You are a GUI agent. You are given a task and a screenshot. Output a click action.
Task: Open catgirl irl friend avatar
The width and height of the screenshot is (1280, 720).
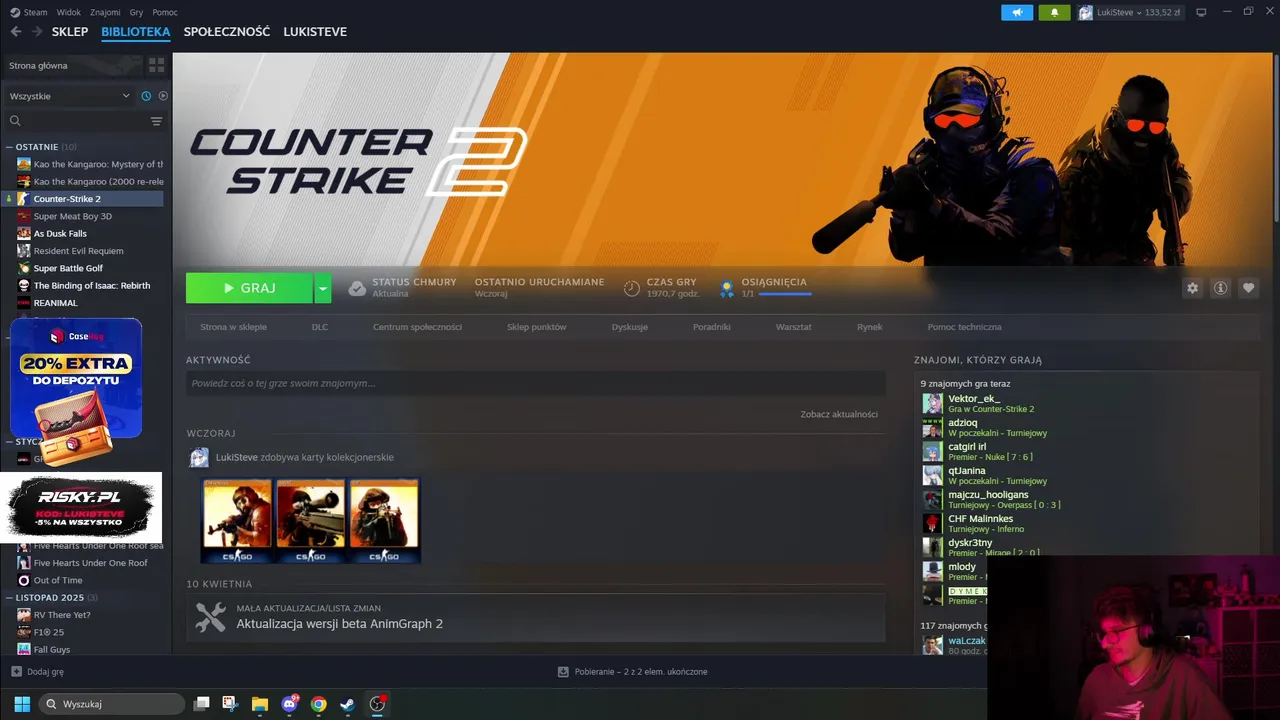932,451
